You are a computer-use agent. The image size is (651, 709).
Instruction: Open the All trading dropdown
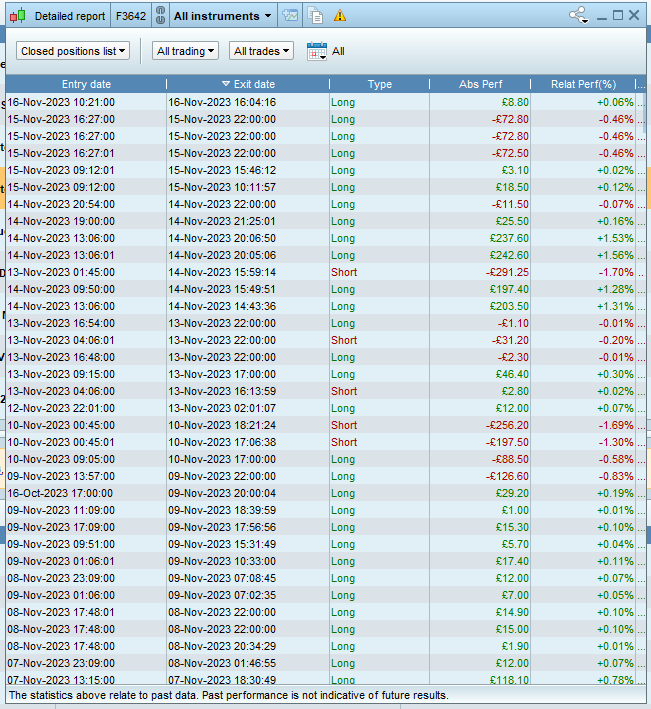[185, 51]
